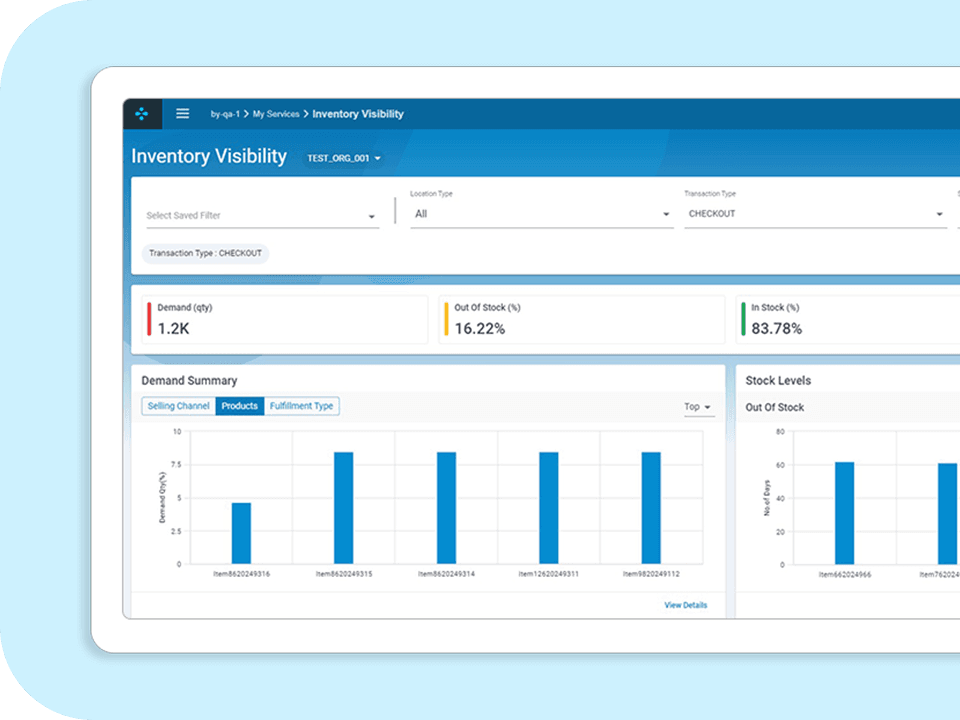960x720 pixels.
Task: Switch to the Products tab
Action: pyautogui.click(x=240, y=406)
